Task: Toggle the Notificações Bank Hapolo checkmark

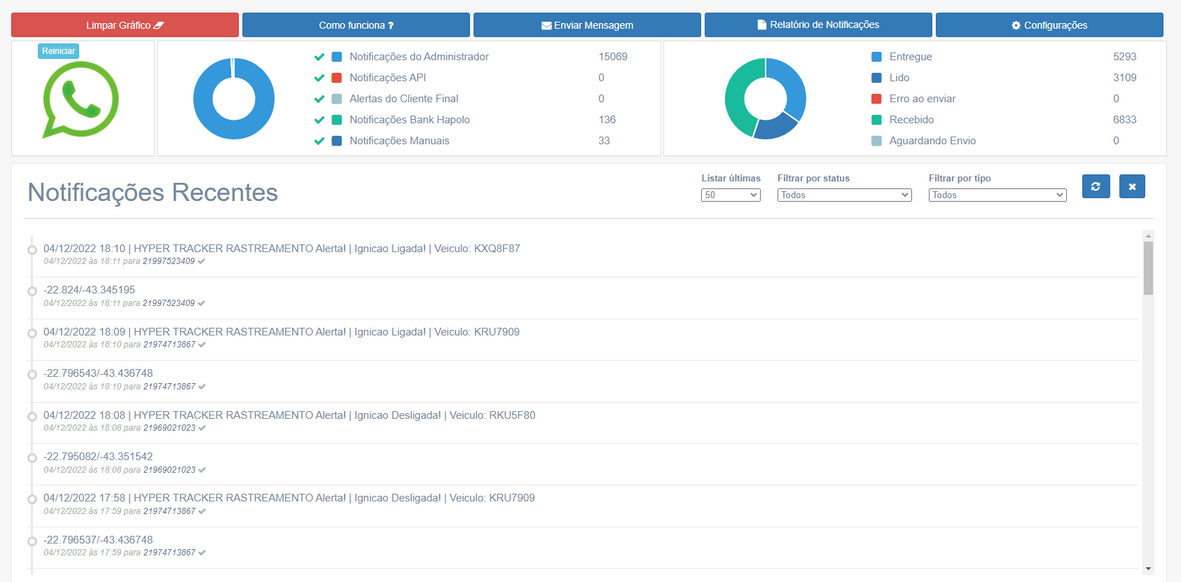Action: point(319,120)
